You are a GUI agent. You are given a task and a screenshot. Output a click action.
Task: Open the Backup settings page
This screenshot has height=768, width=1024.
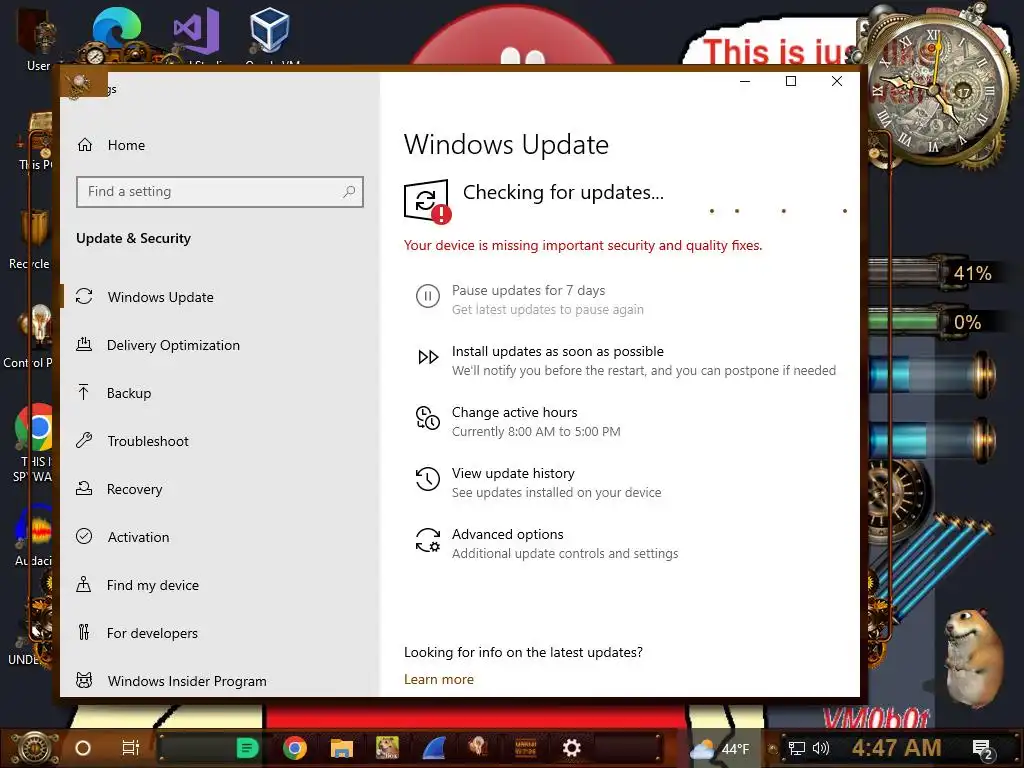[x=129, y=393]
